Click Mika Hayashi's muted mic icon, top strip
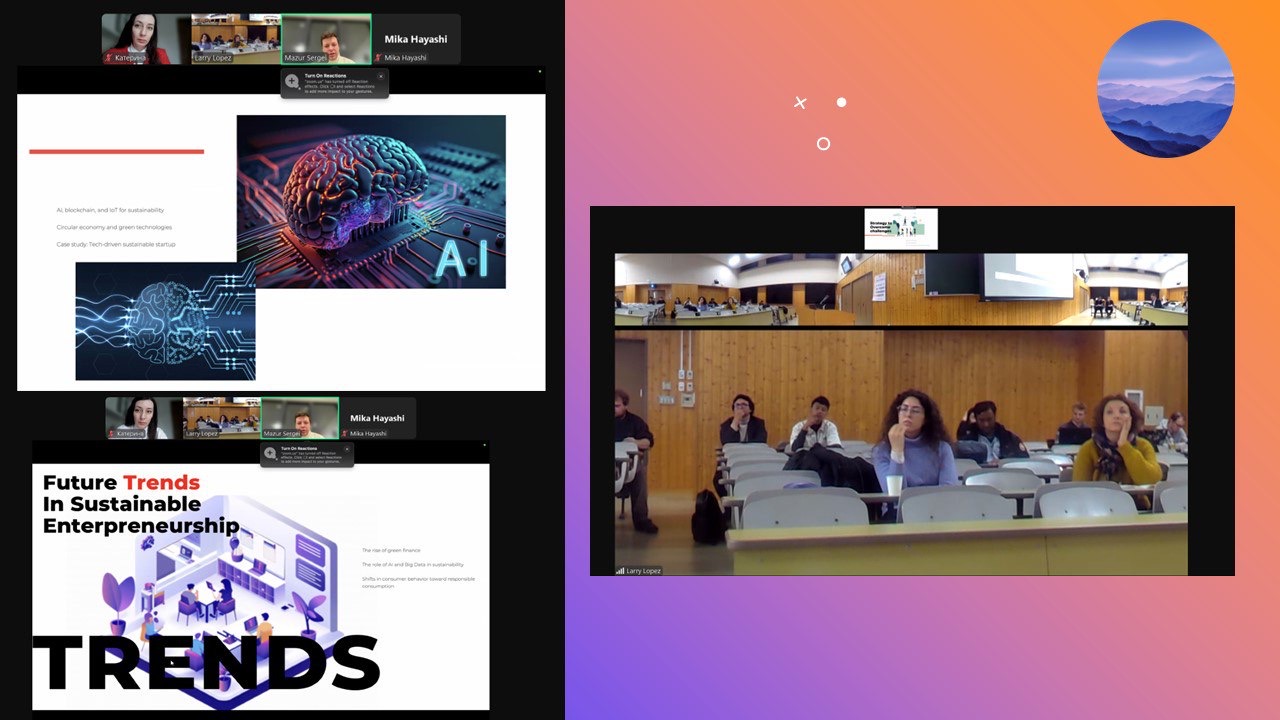 pyautogui.click(x=379, y=58)
